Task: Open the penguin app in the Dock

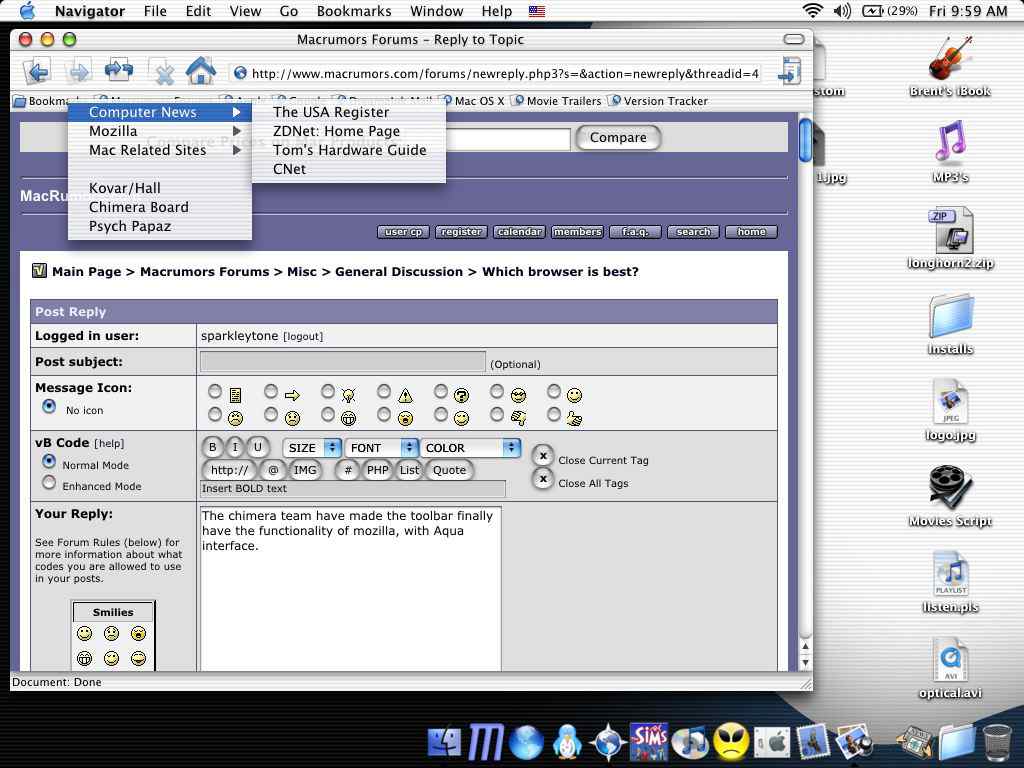Action: coord(567,742)
